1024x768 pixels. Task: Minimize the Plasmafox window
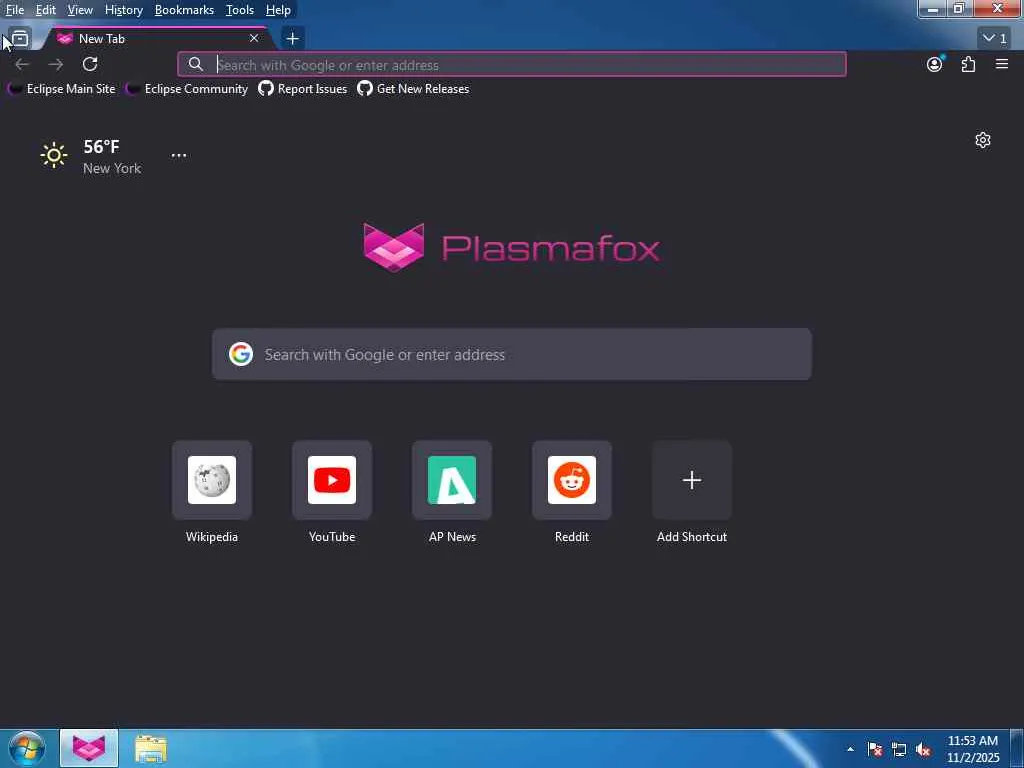[x=933, y=9]
